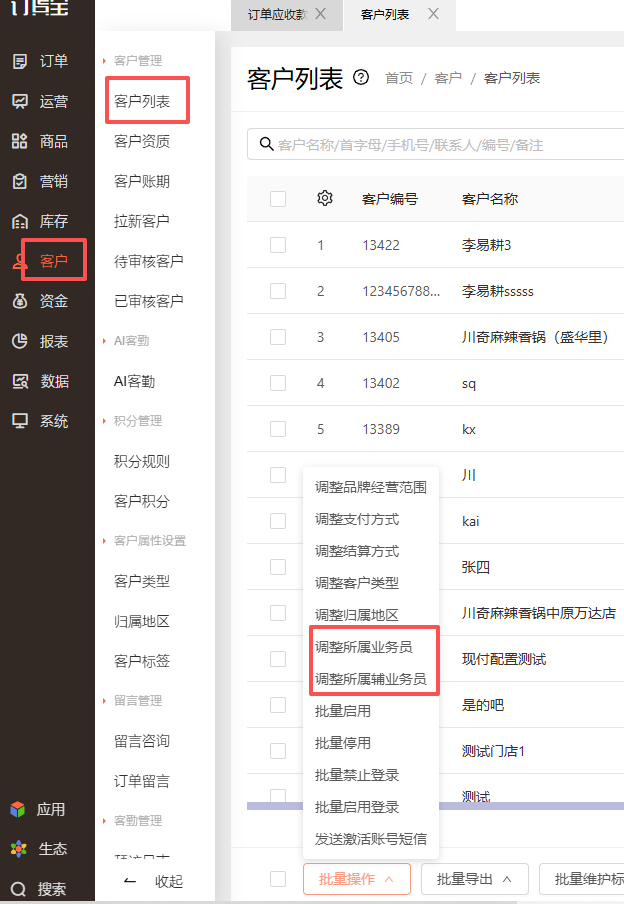
Task: Click the customer search input field
Action: click(436, 144)
